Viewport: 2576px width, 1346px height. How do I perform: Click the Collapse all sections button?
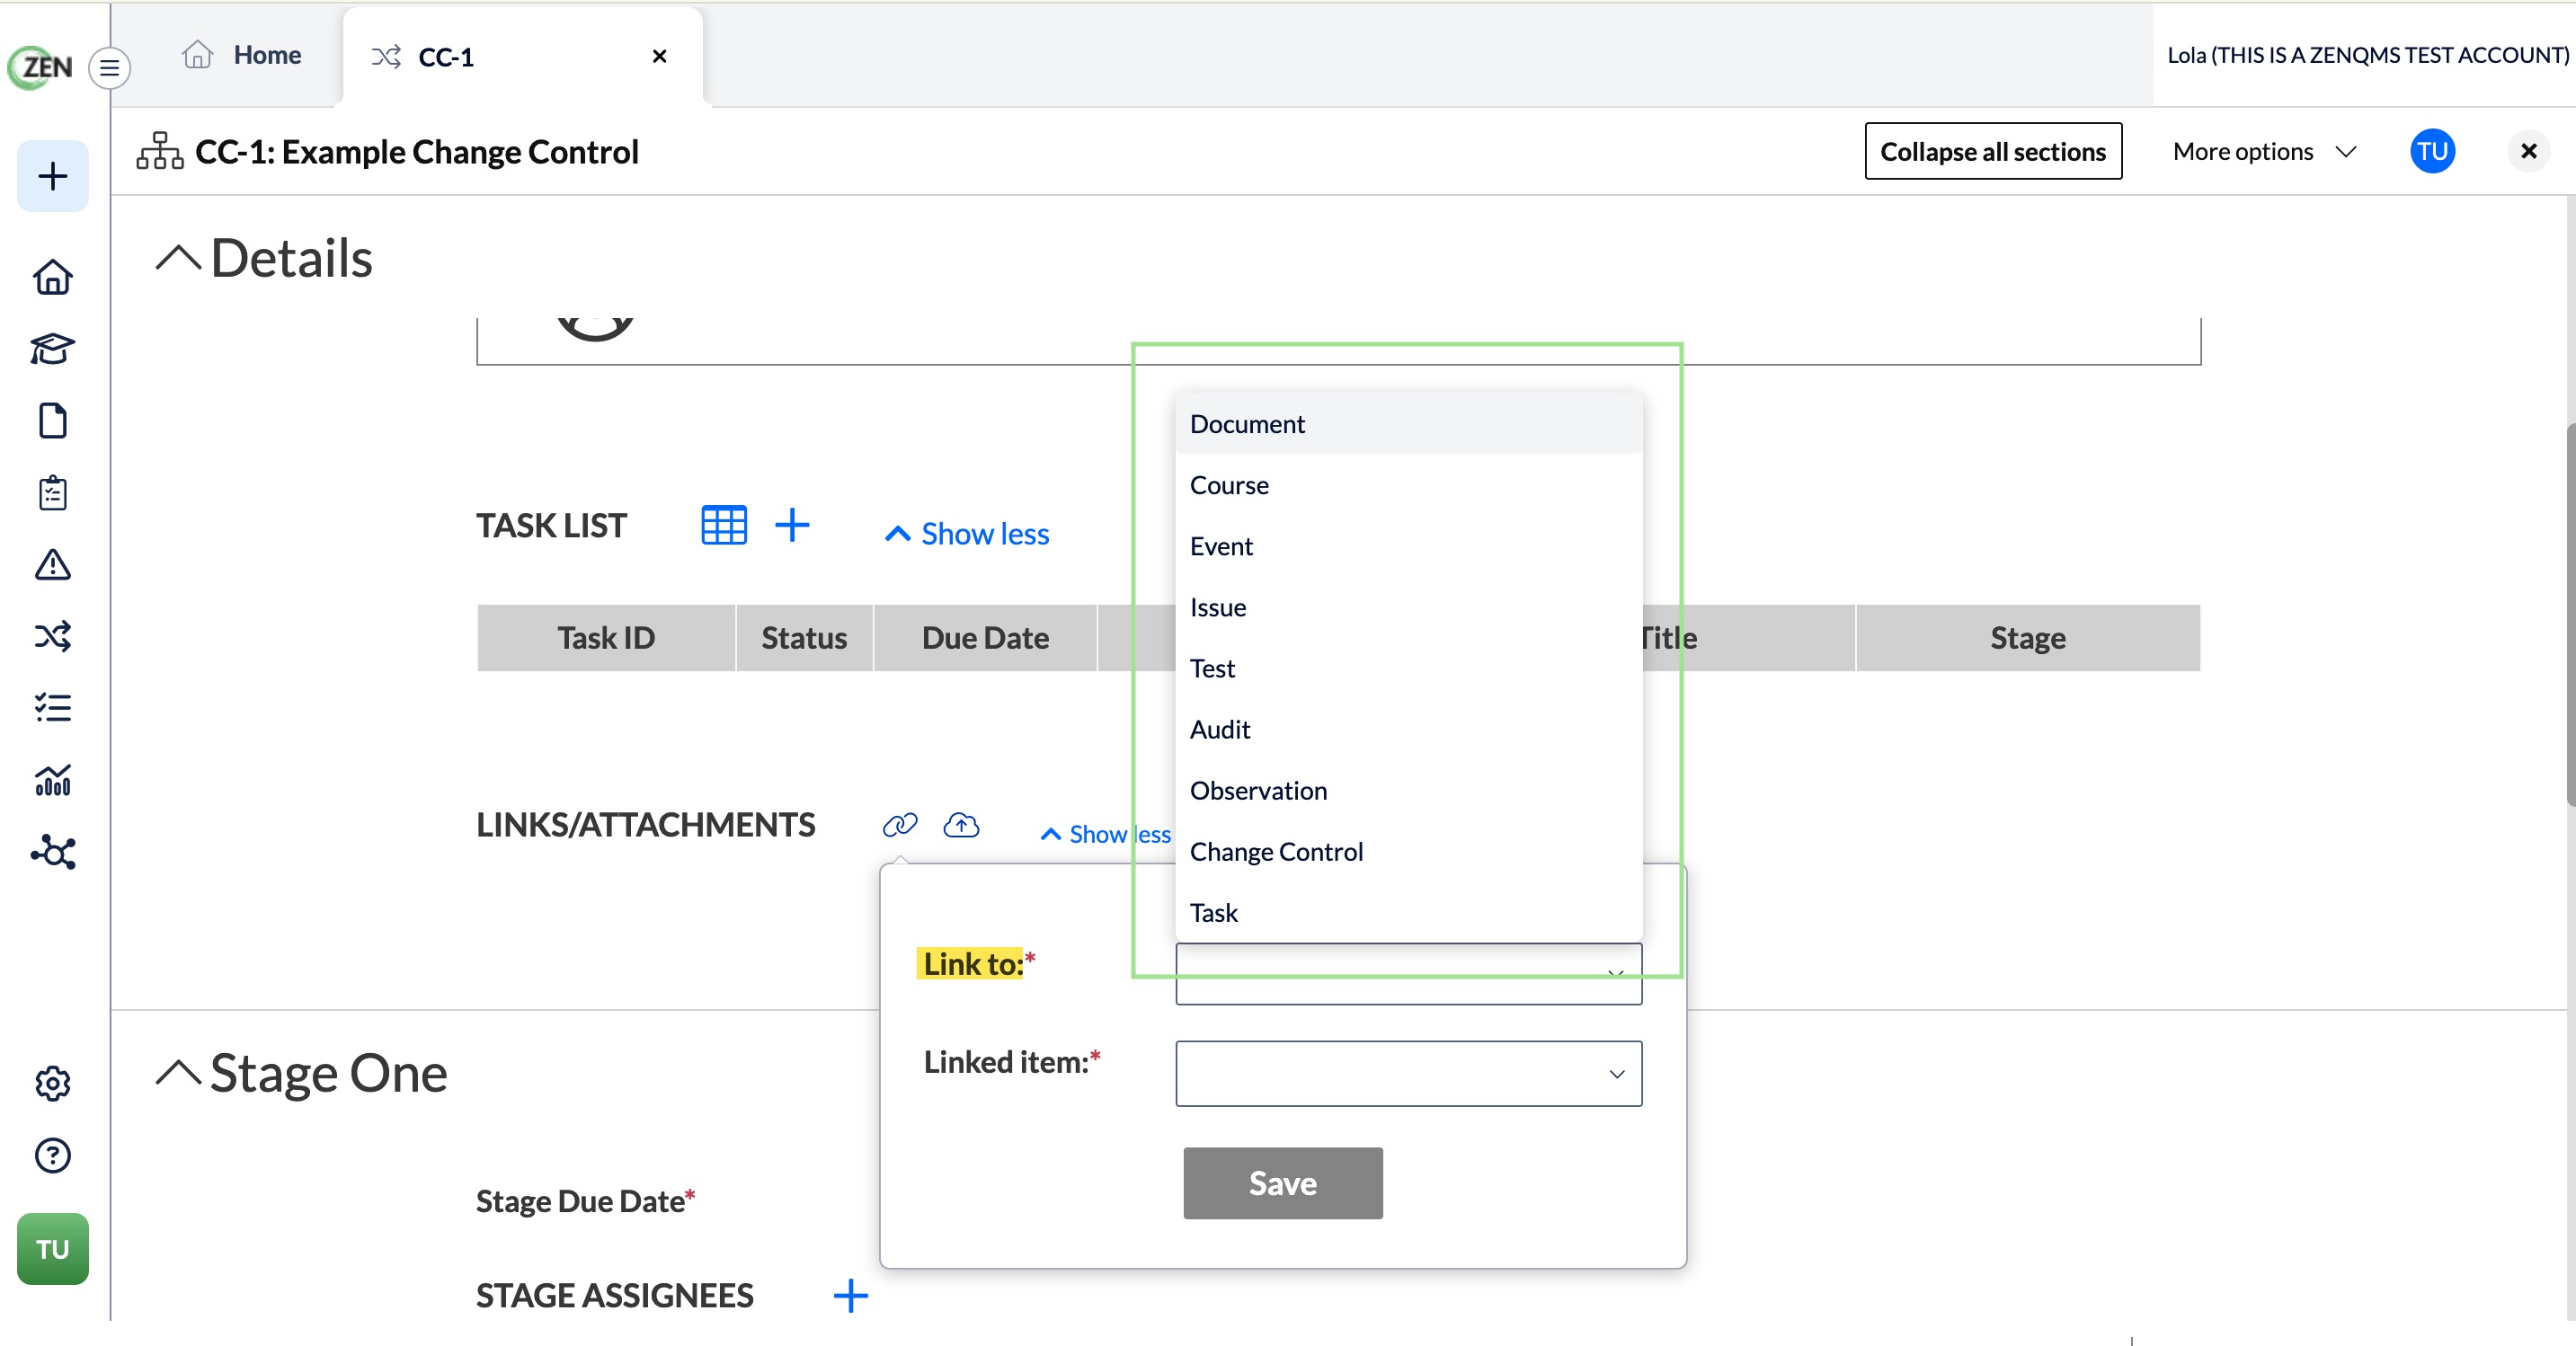pos(1992,152)
